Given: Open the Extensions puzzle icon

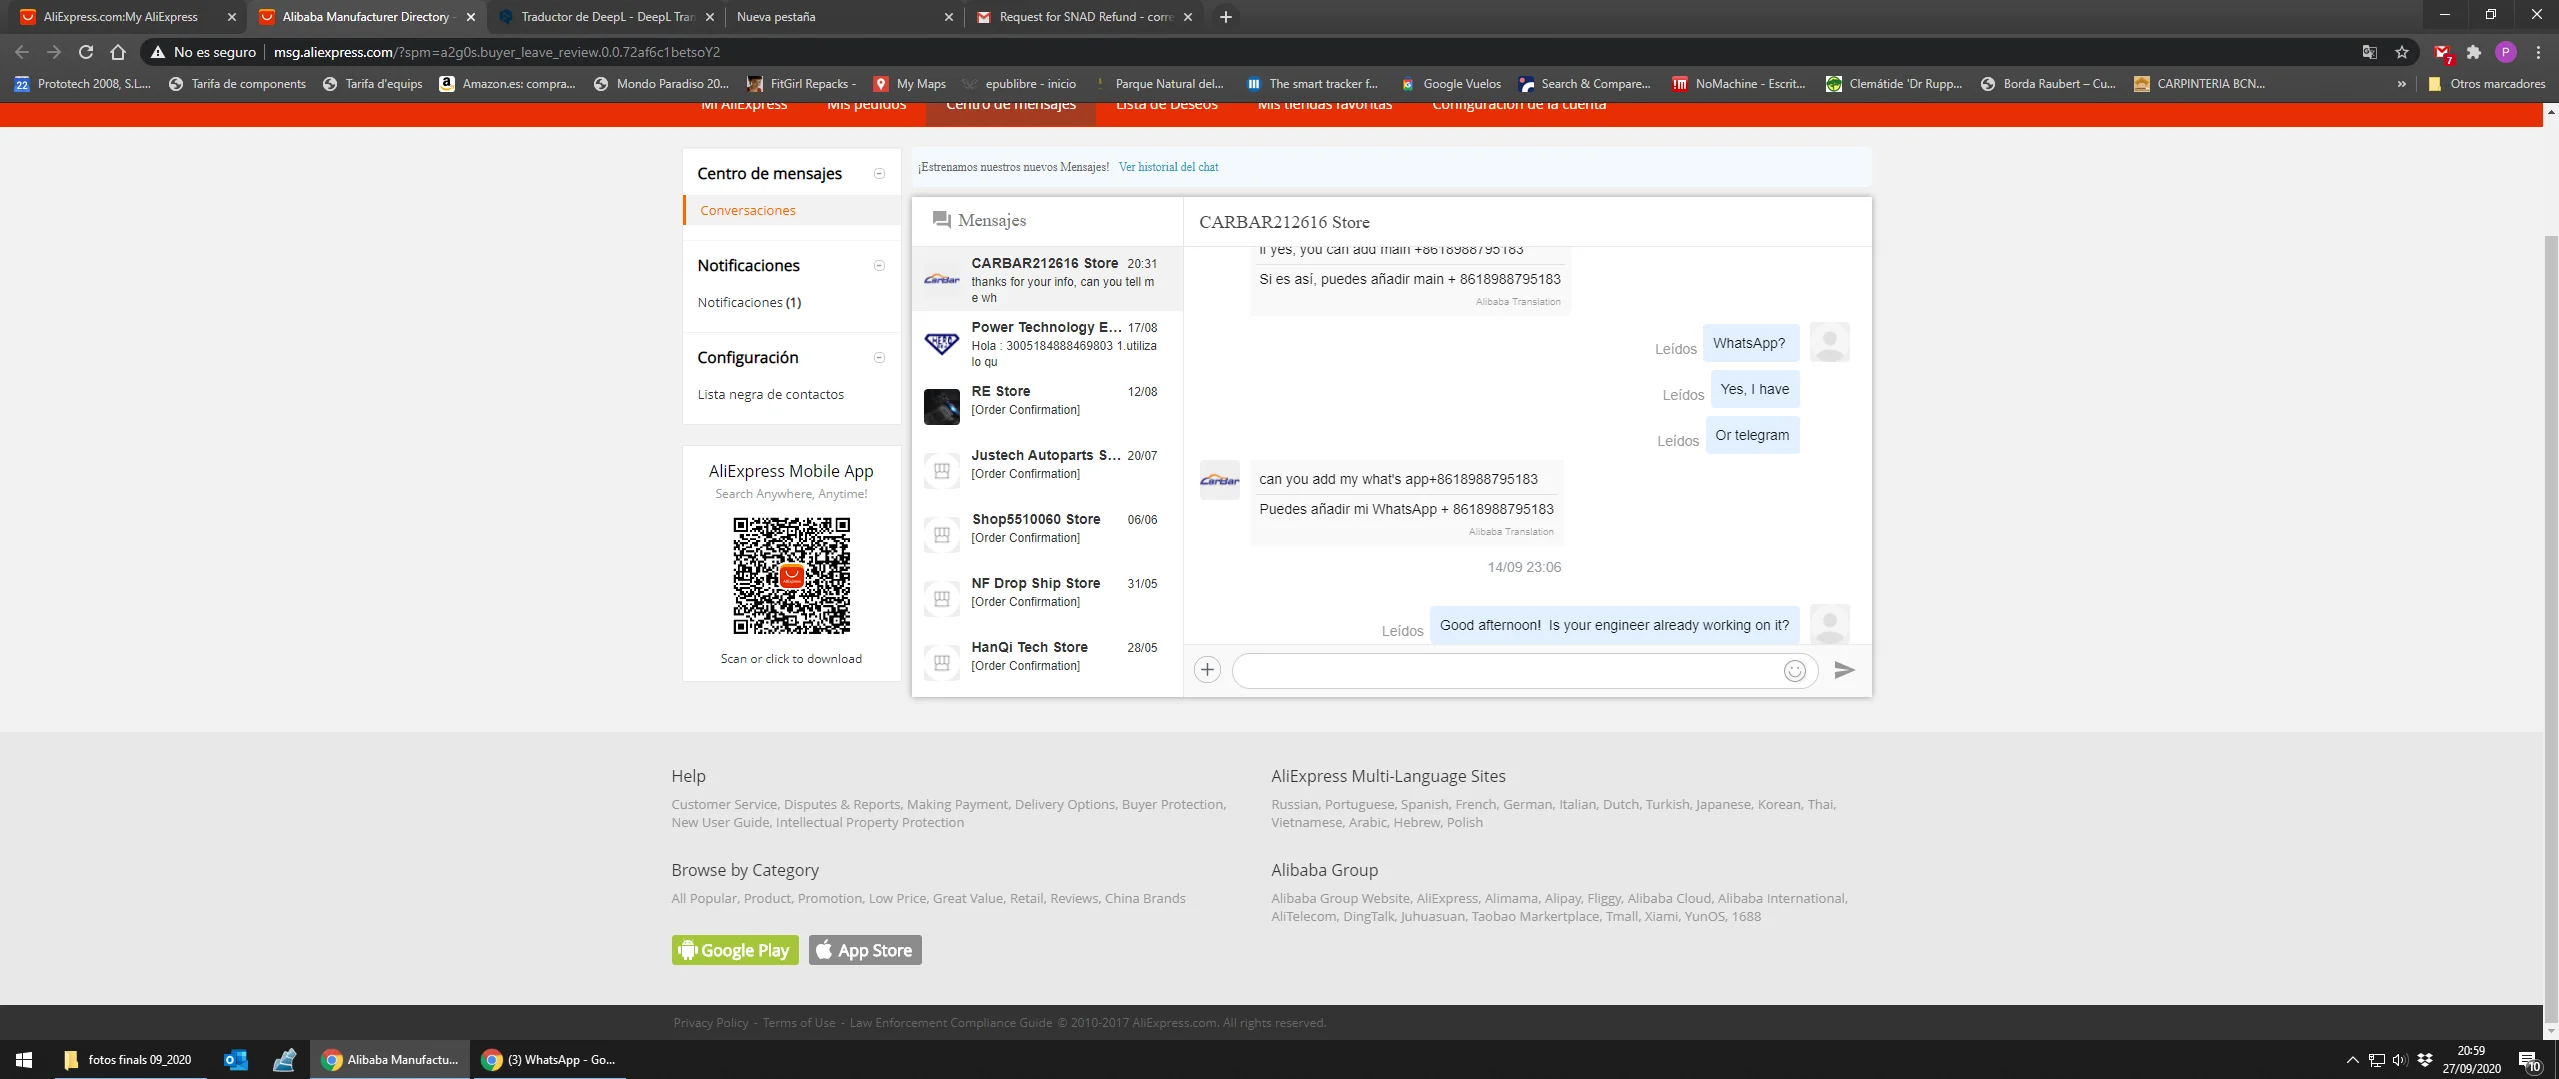Looking at the screenshot, I should click(x=2474, y=52).
